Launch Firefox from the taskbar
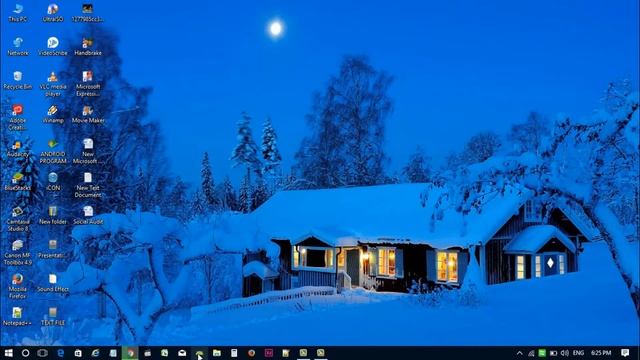This screenshot has height=360, width=640. 251,353
